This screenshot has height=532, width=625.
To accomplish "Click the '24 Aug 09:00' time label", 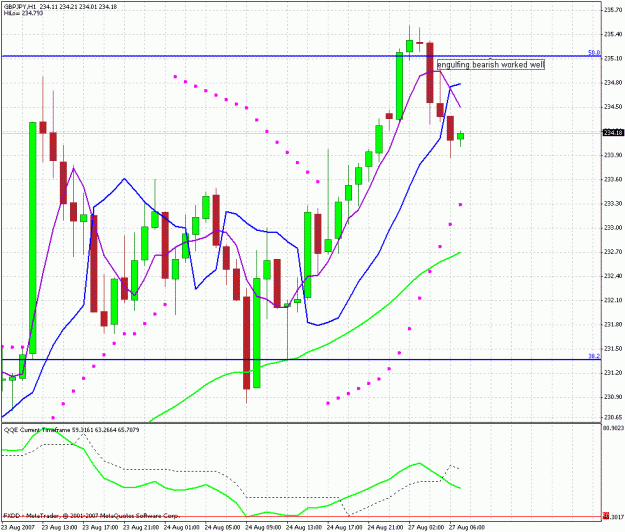I will [x=263, y=528].
